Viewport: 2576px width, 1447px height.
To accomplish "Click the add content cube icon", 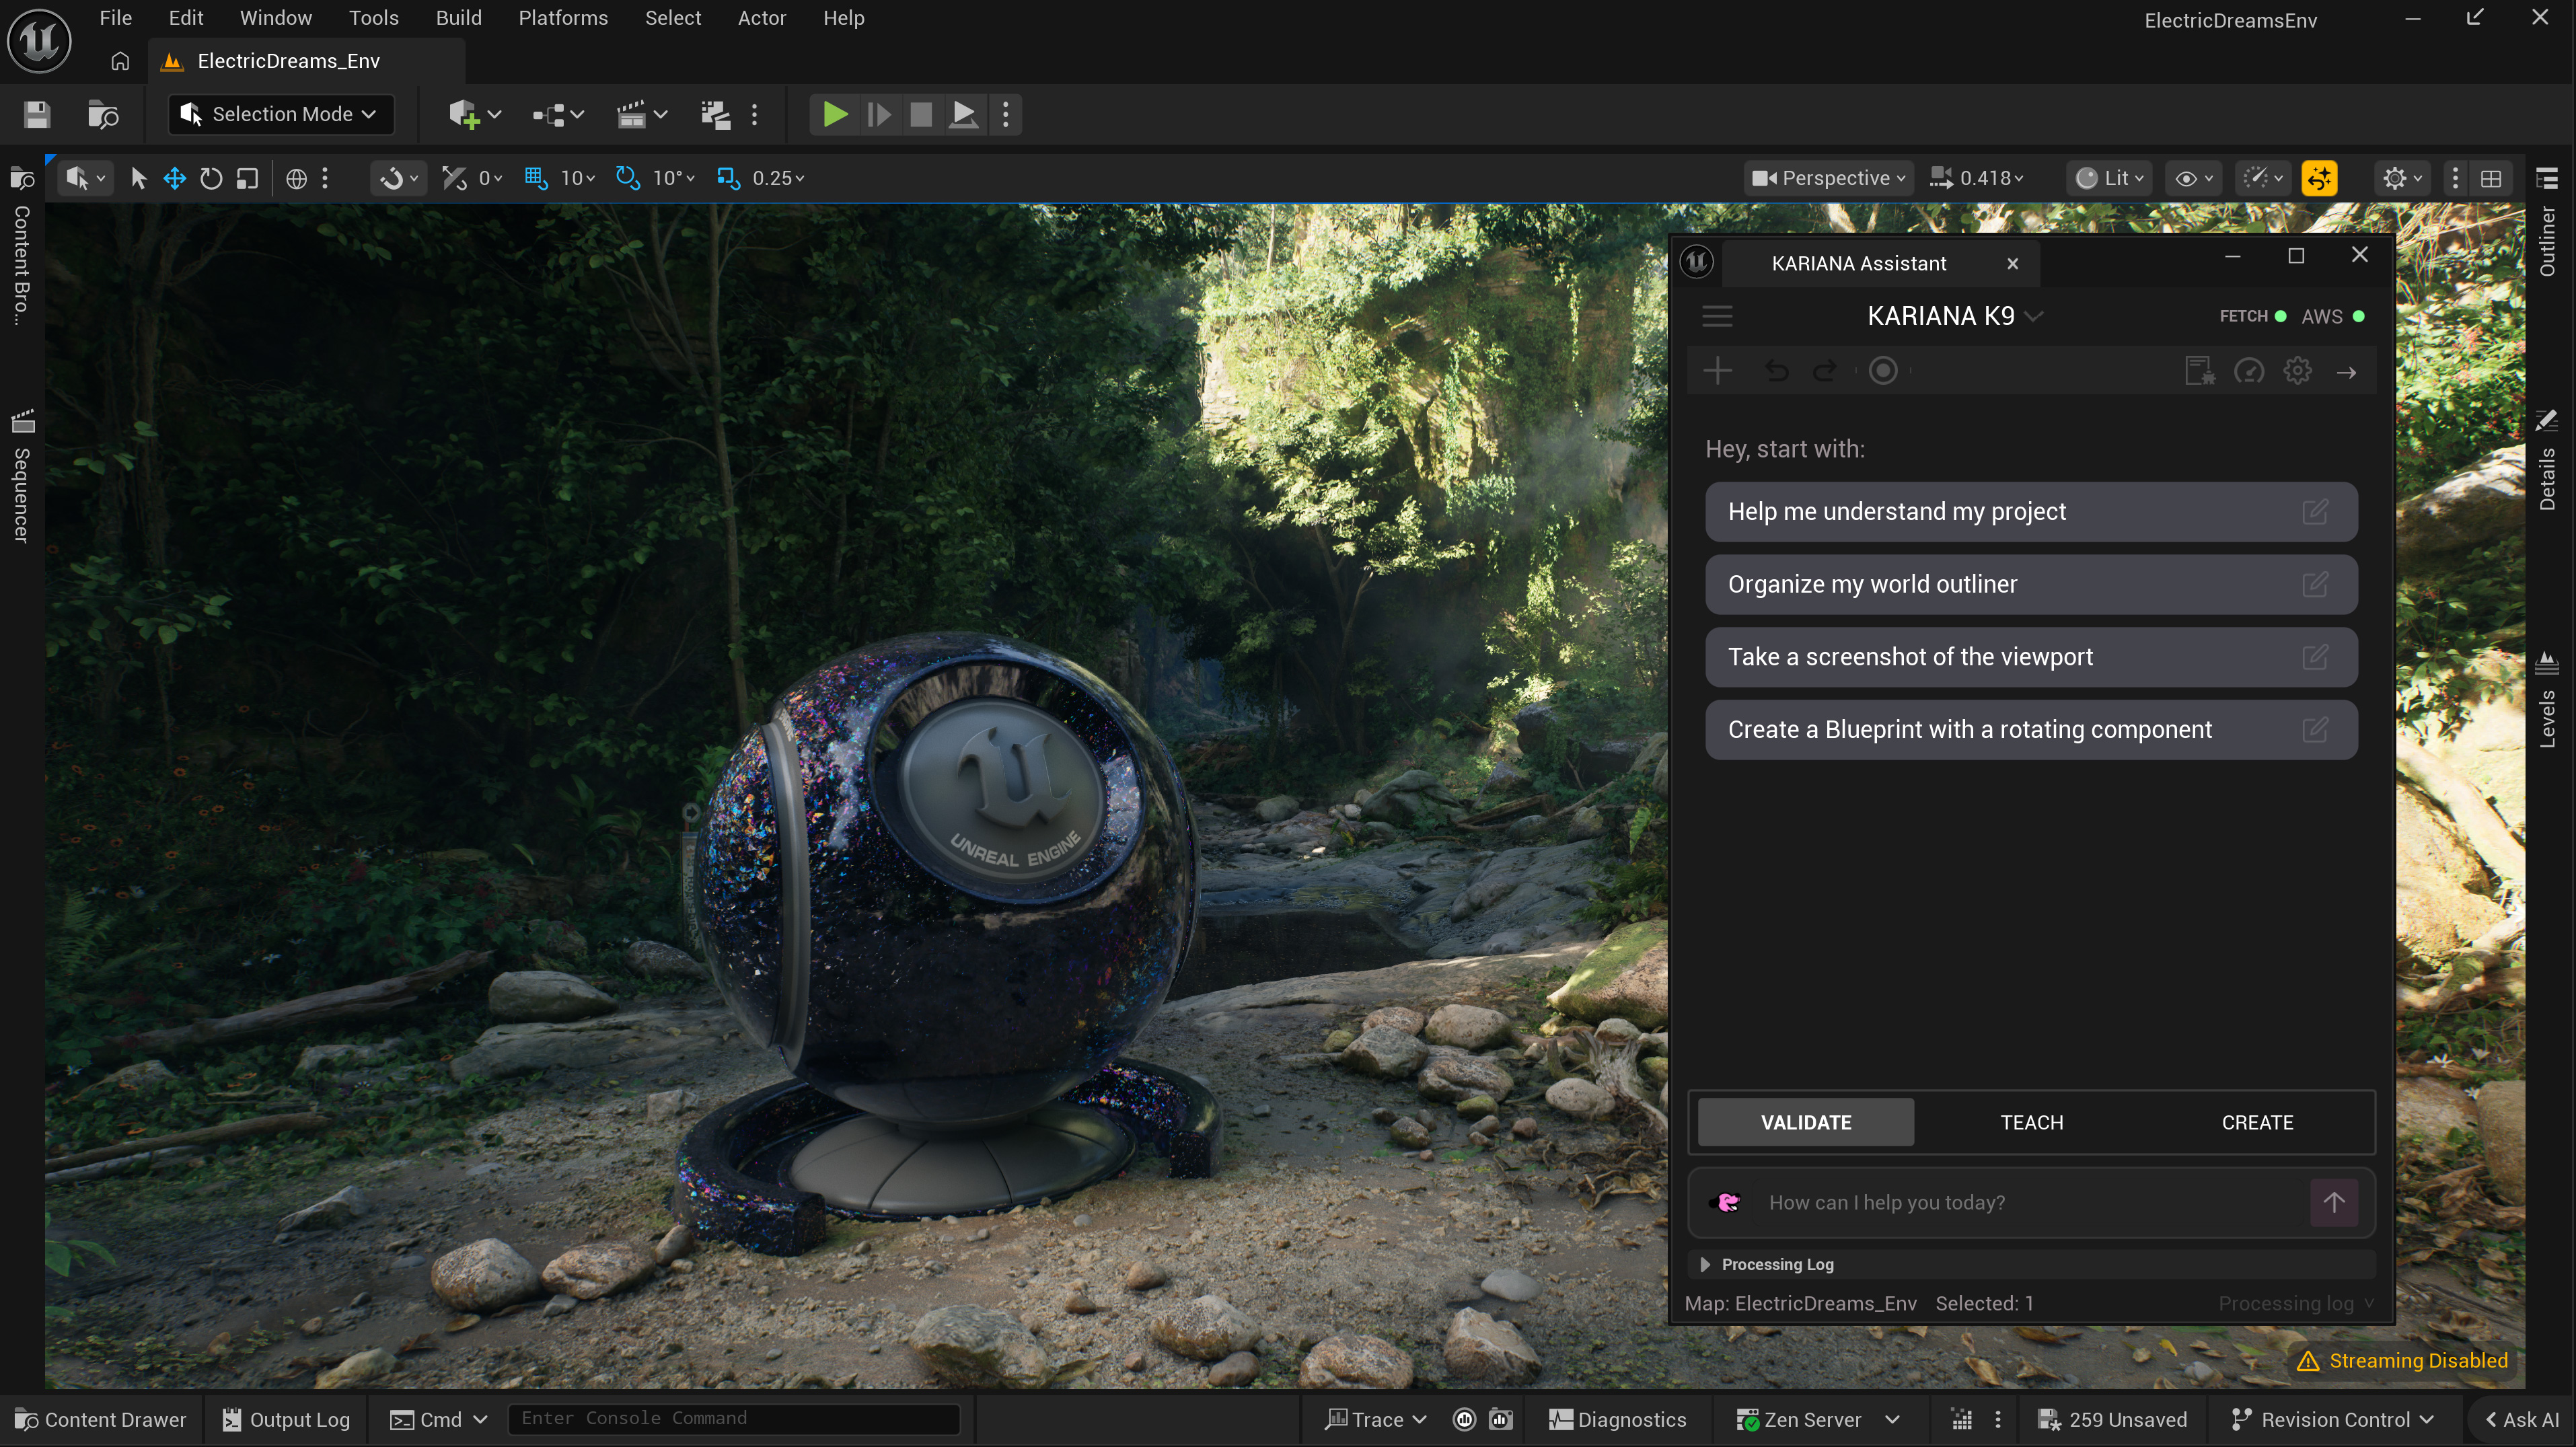I will pos(463,114).
